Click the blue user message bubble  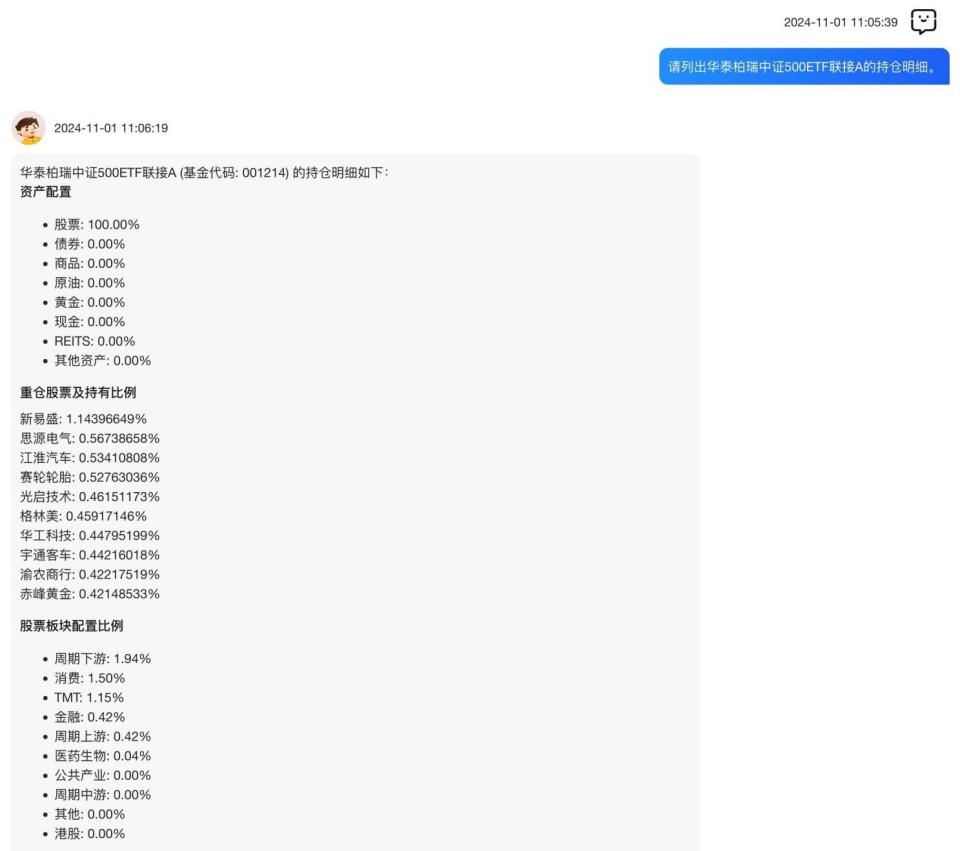tap(804, 66)
